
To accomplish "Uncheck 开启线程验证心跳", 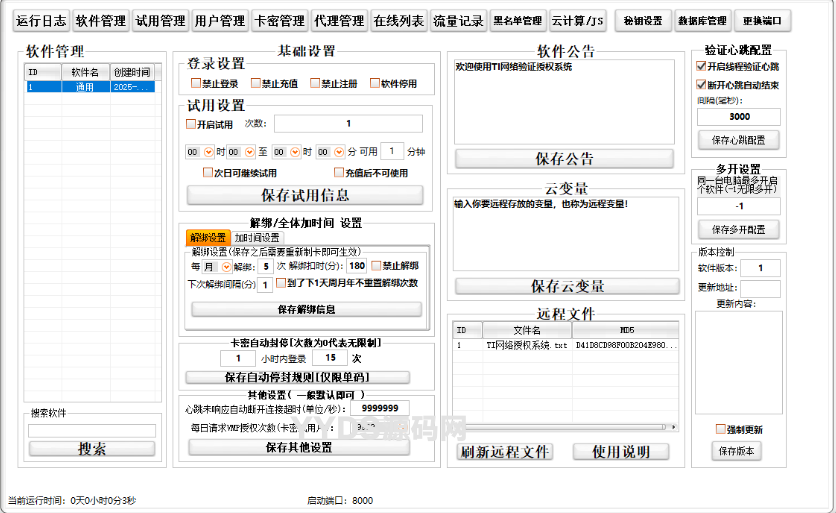I will pyautogui.click(x=702, y=65).
